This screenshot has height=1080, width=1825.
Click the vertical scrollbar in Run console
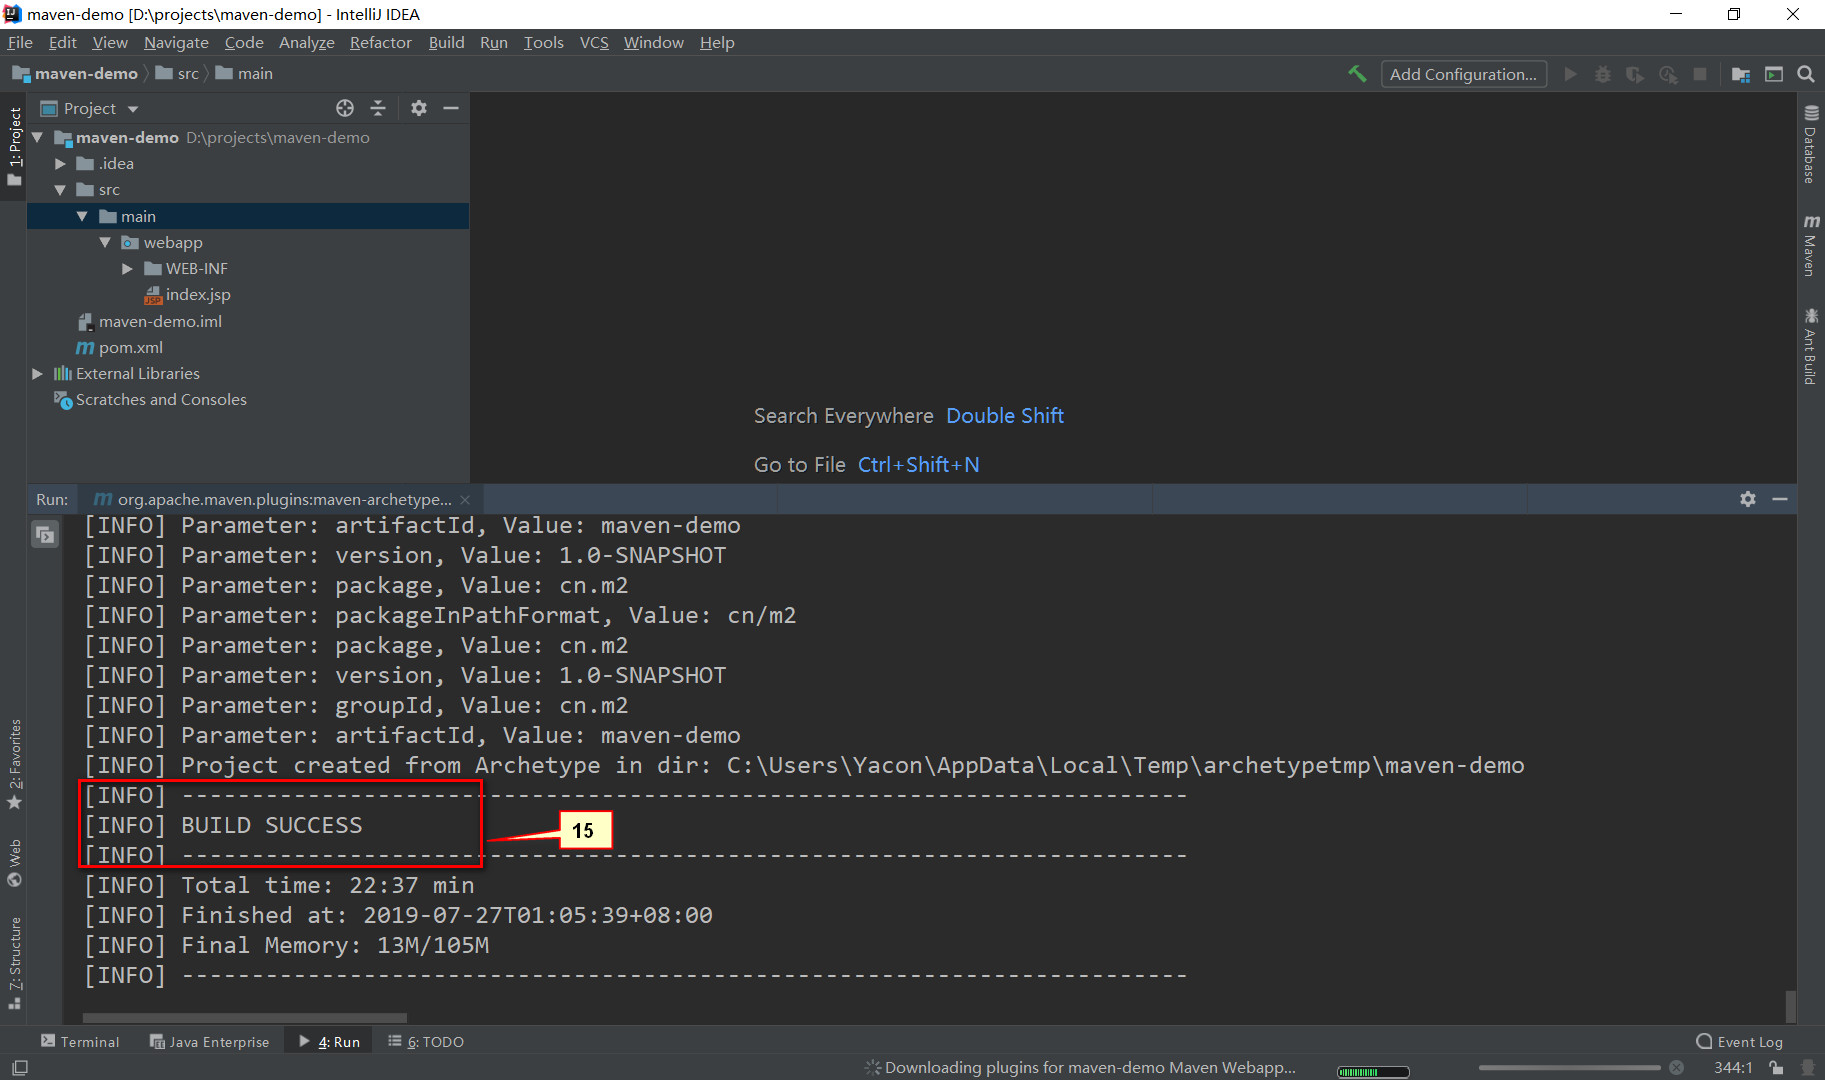coord(1790,1005)
